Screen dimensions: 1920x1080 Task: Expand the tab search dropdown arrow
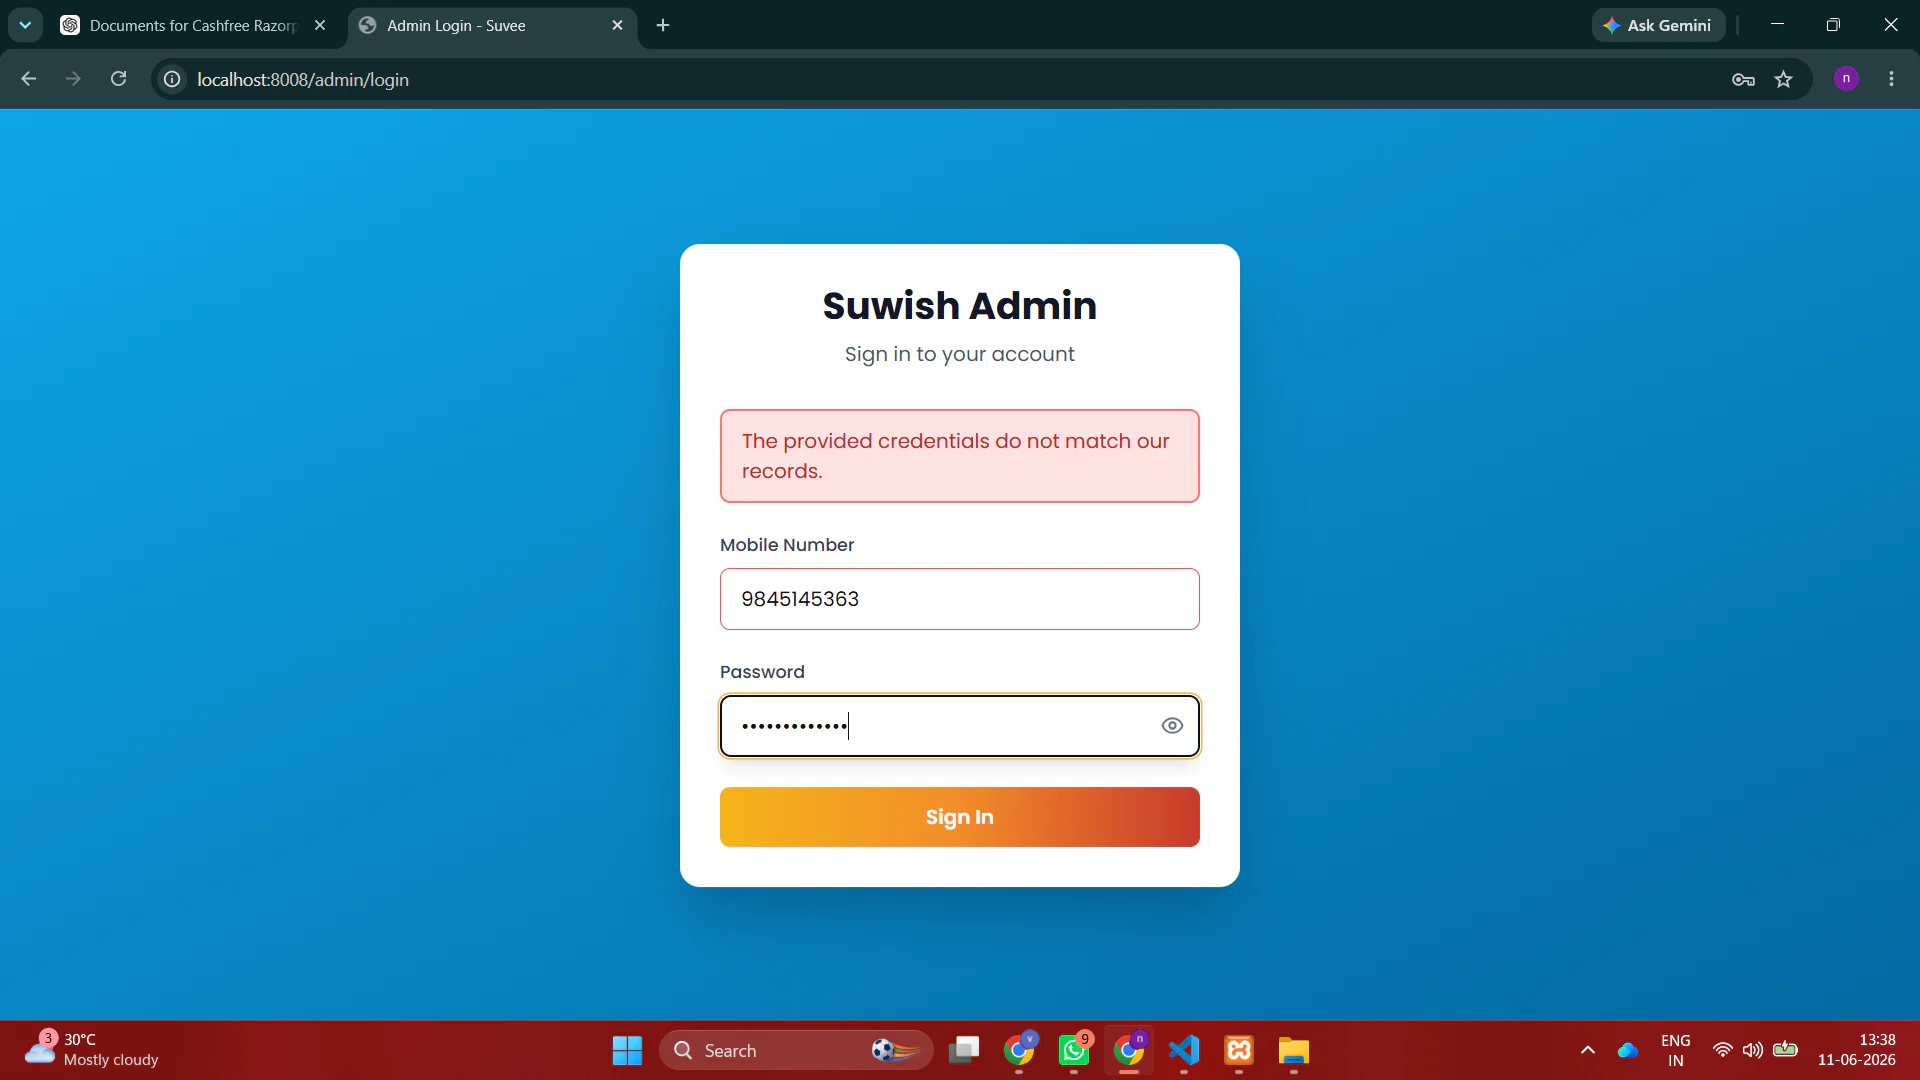(x=25, y=25)
